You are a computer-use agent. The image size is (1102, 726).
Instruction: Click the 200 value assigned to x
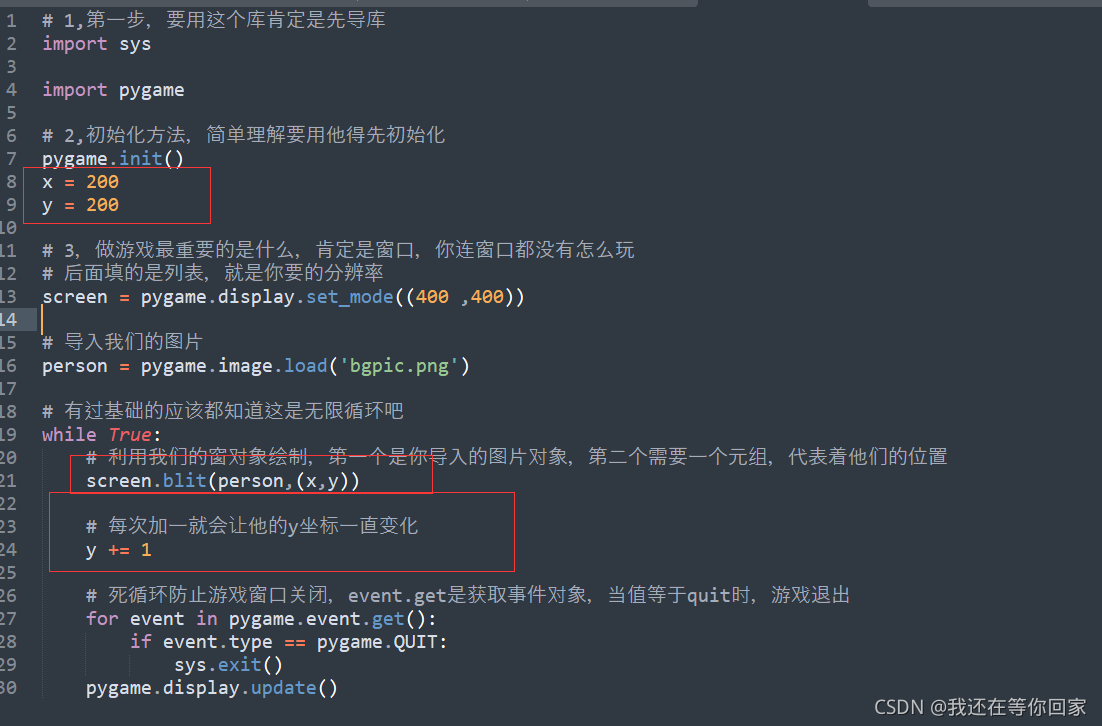click(102, 182)
